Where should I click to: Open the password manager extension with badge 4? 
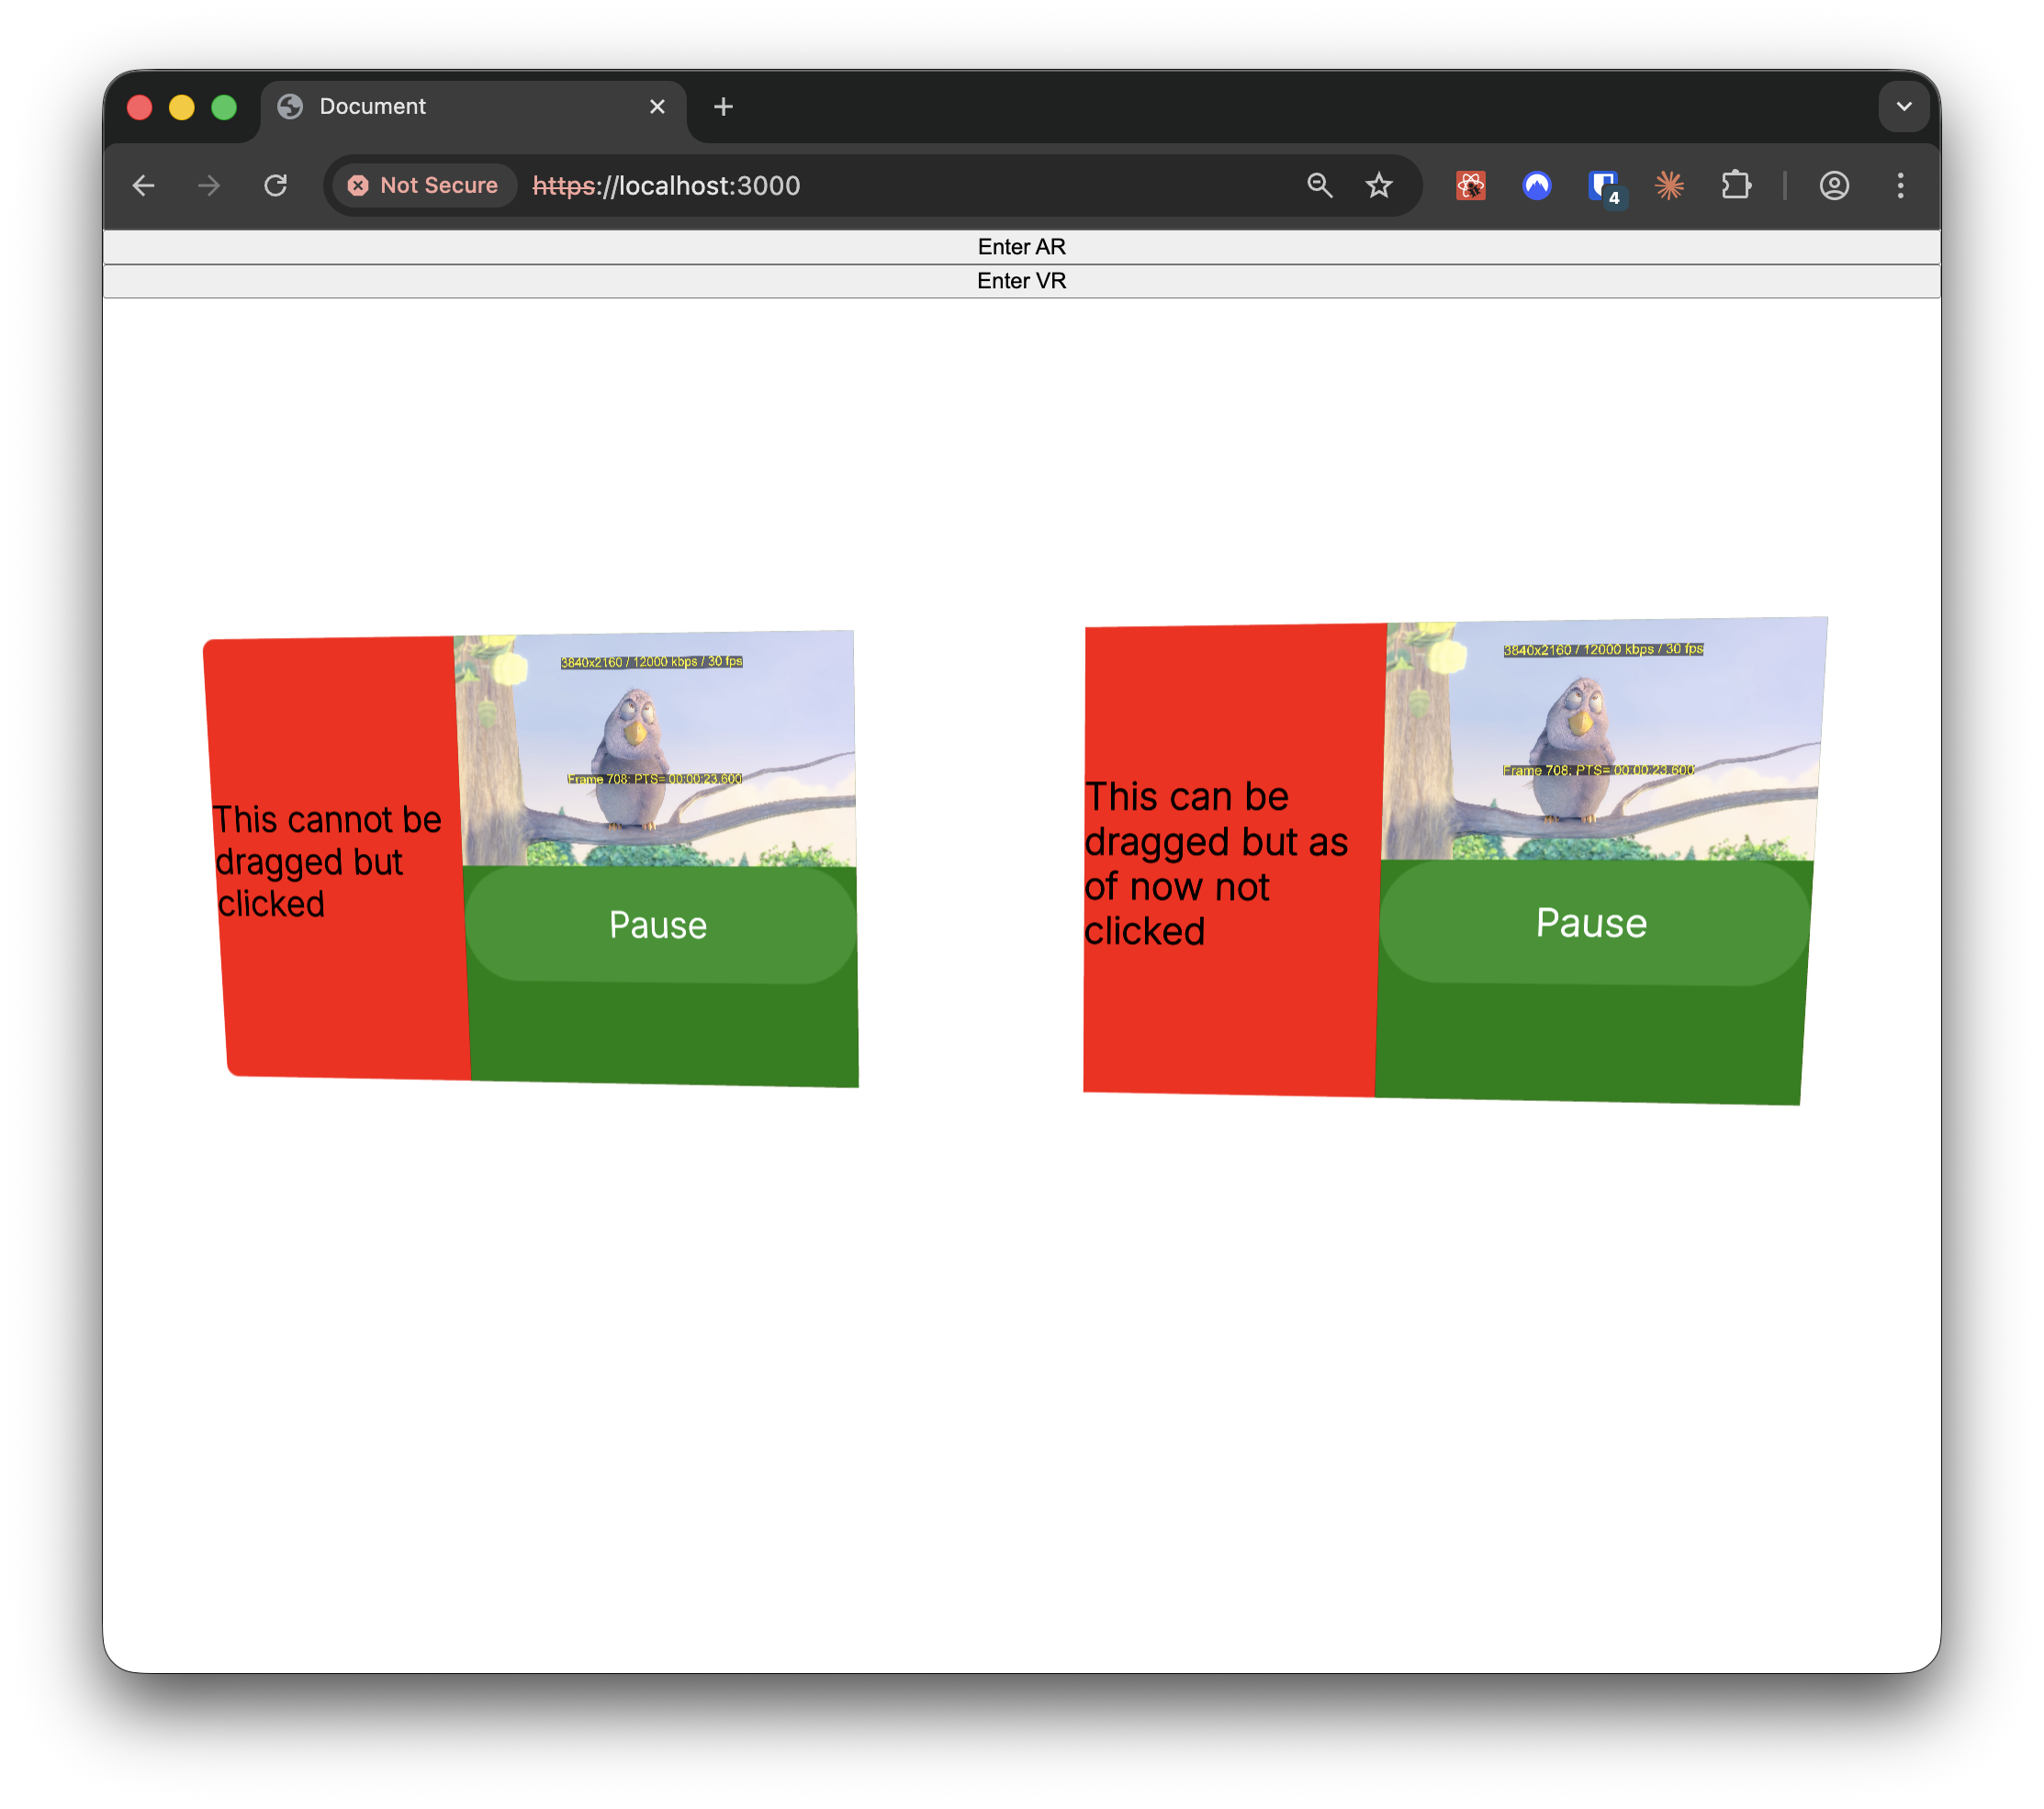point(1603,185)
